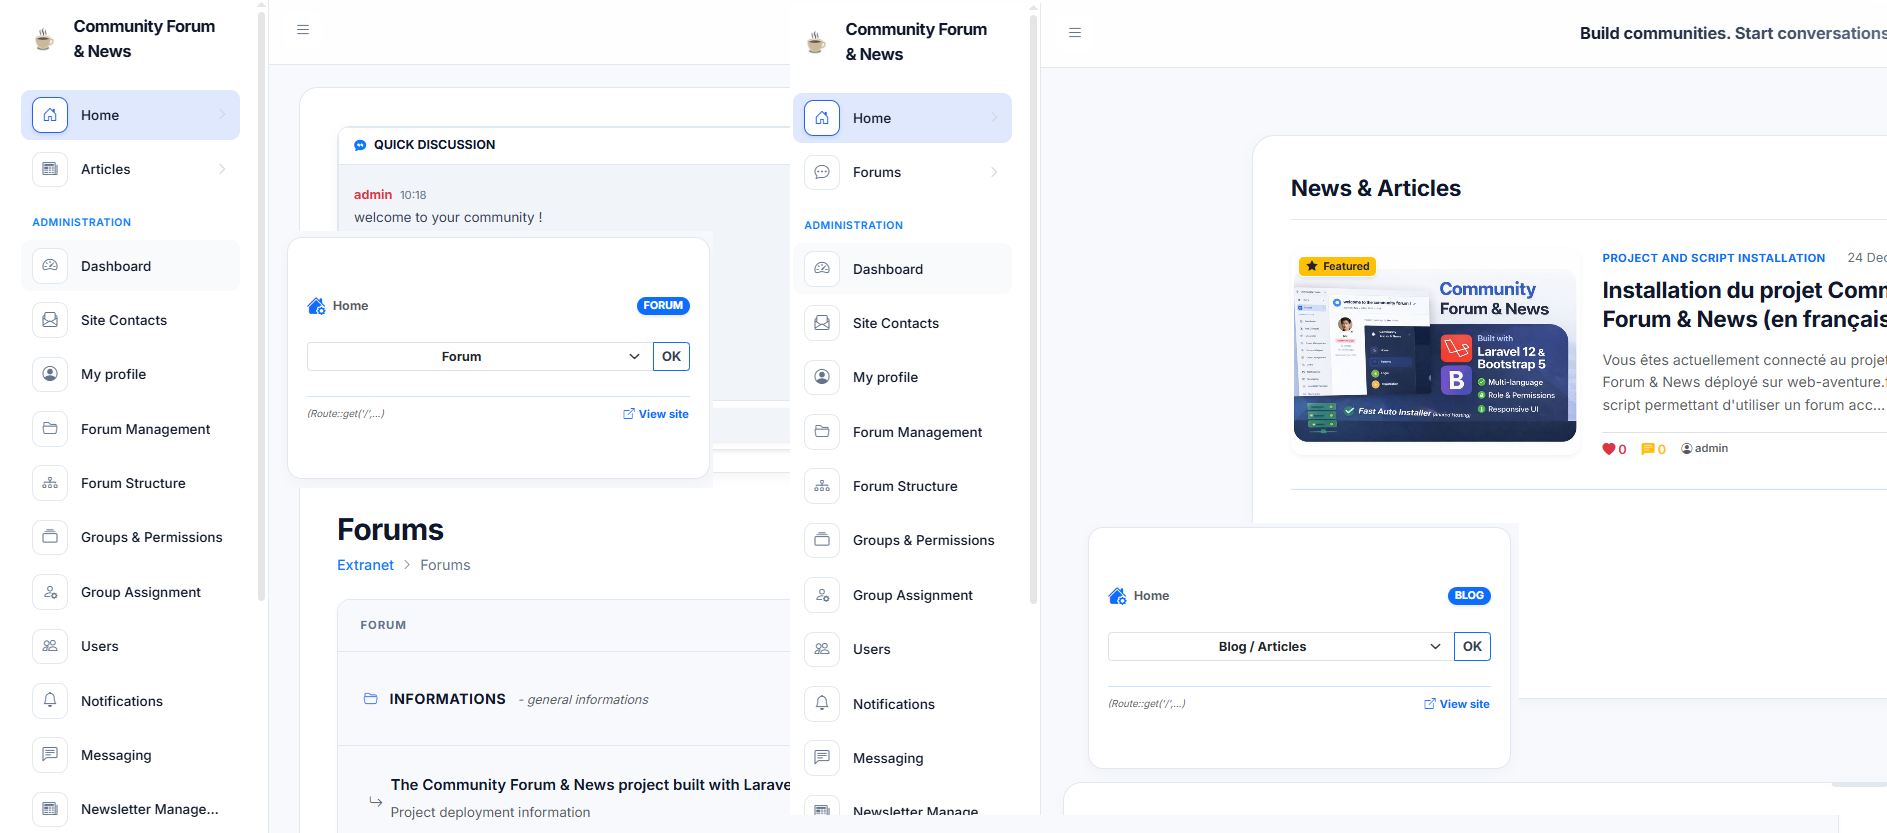
Task: Select Messaging in right sidebar
Action: coord(902,758)
